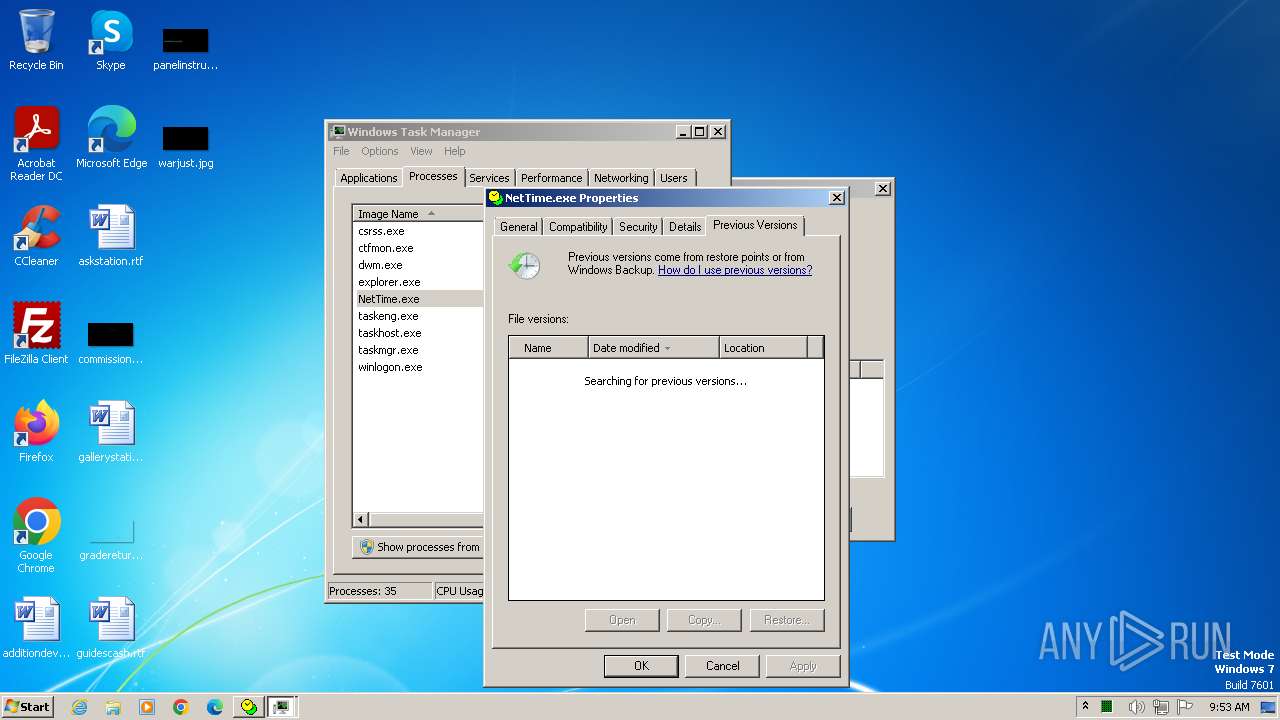Launch the Skype desktop shortcut
The image size is (1280, 720).
tap(111, 40)
